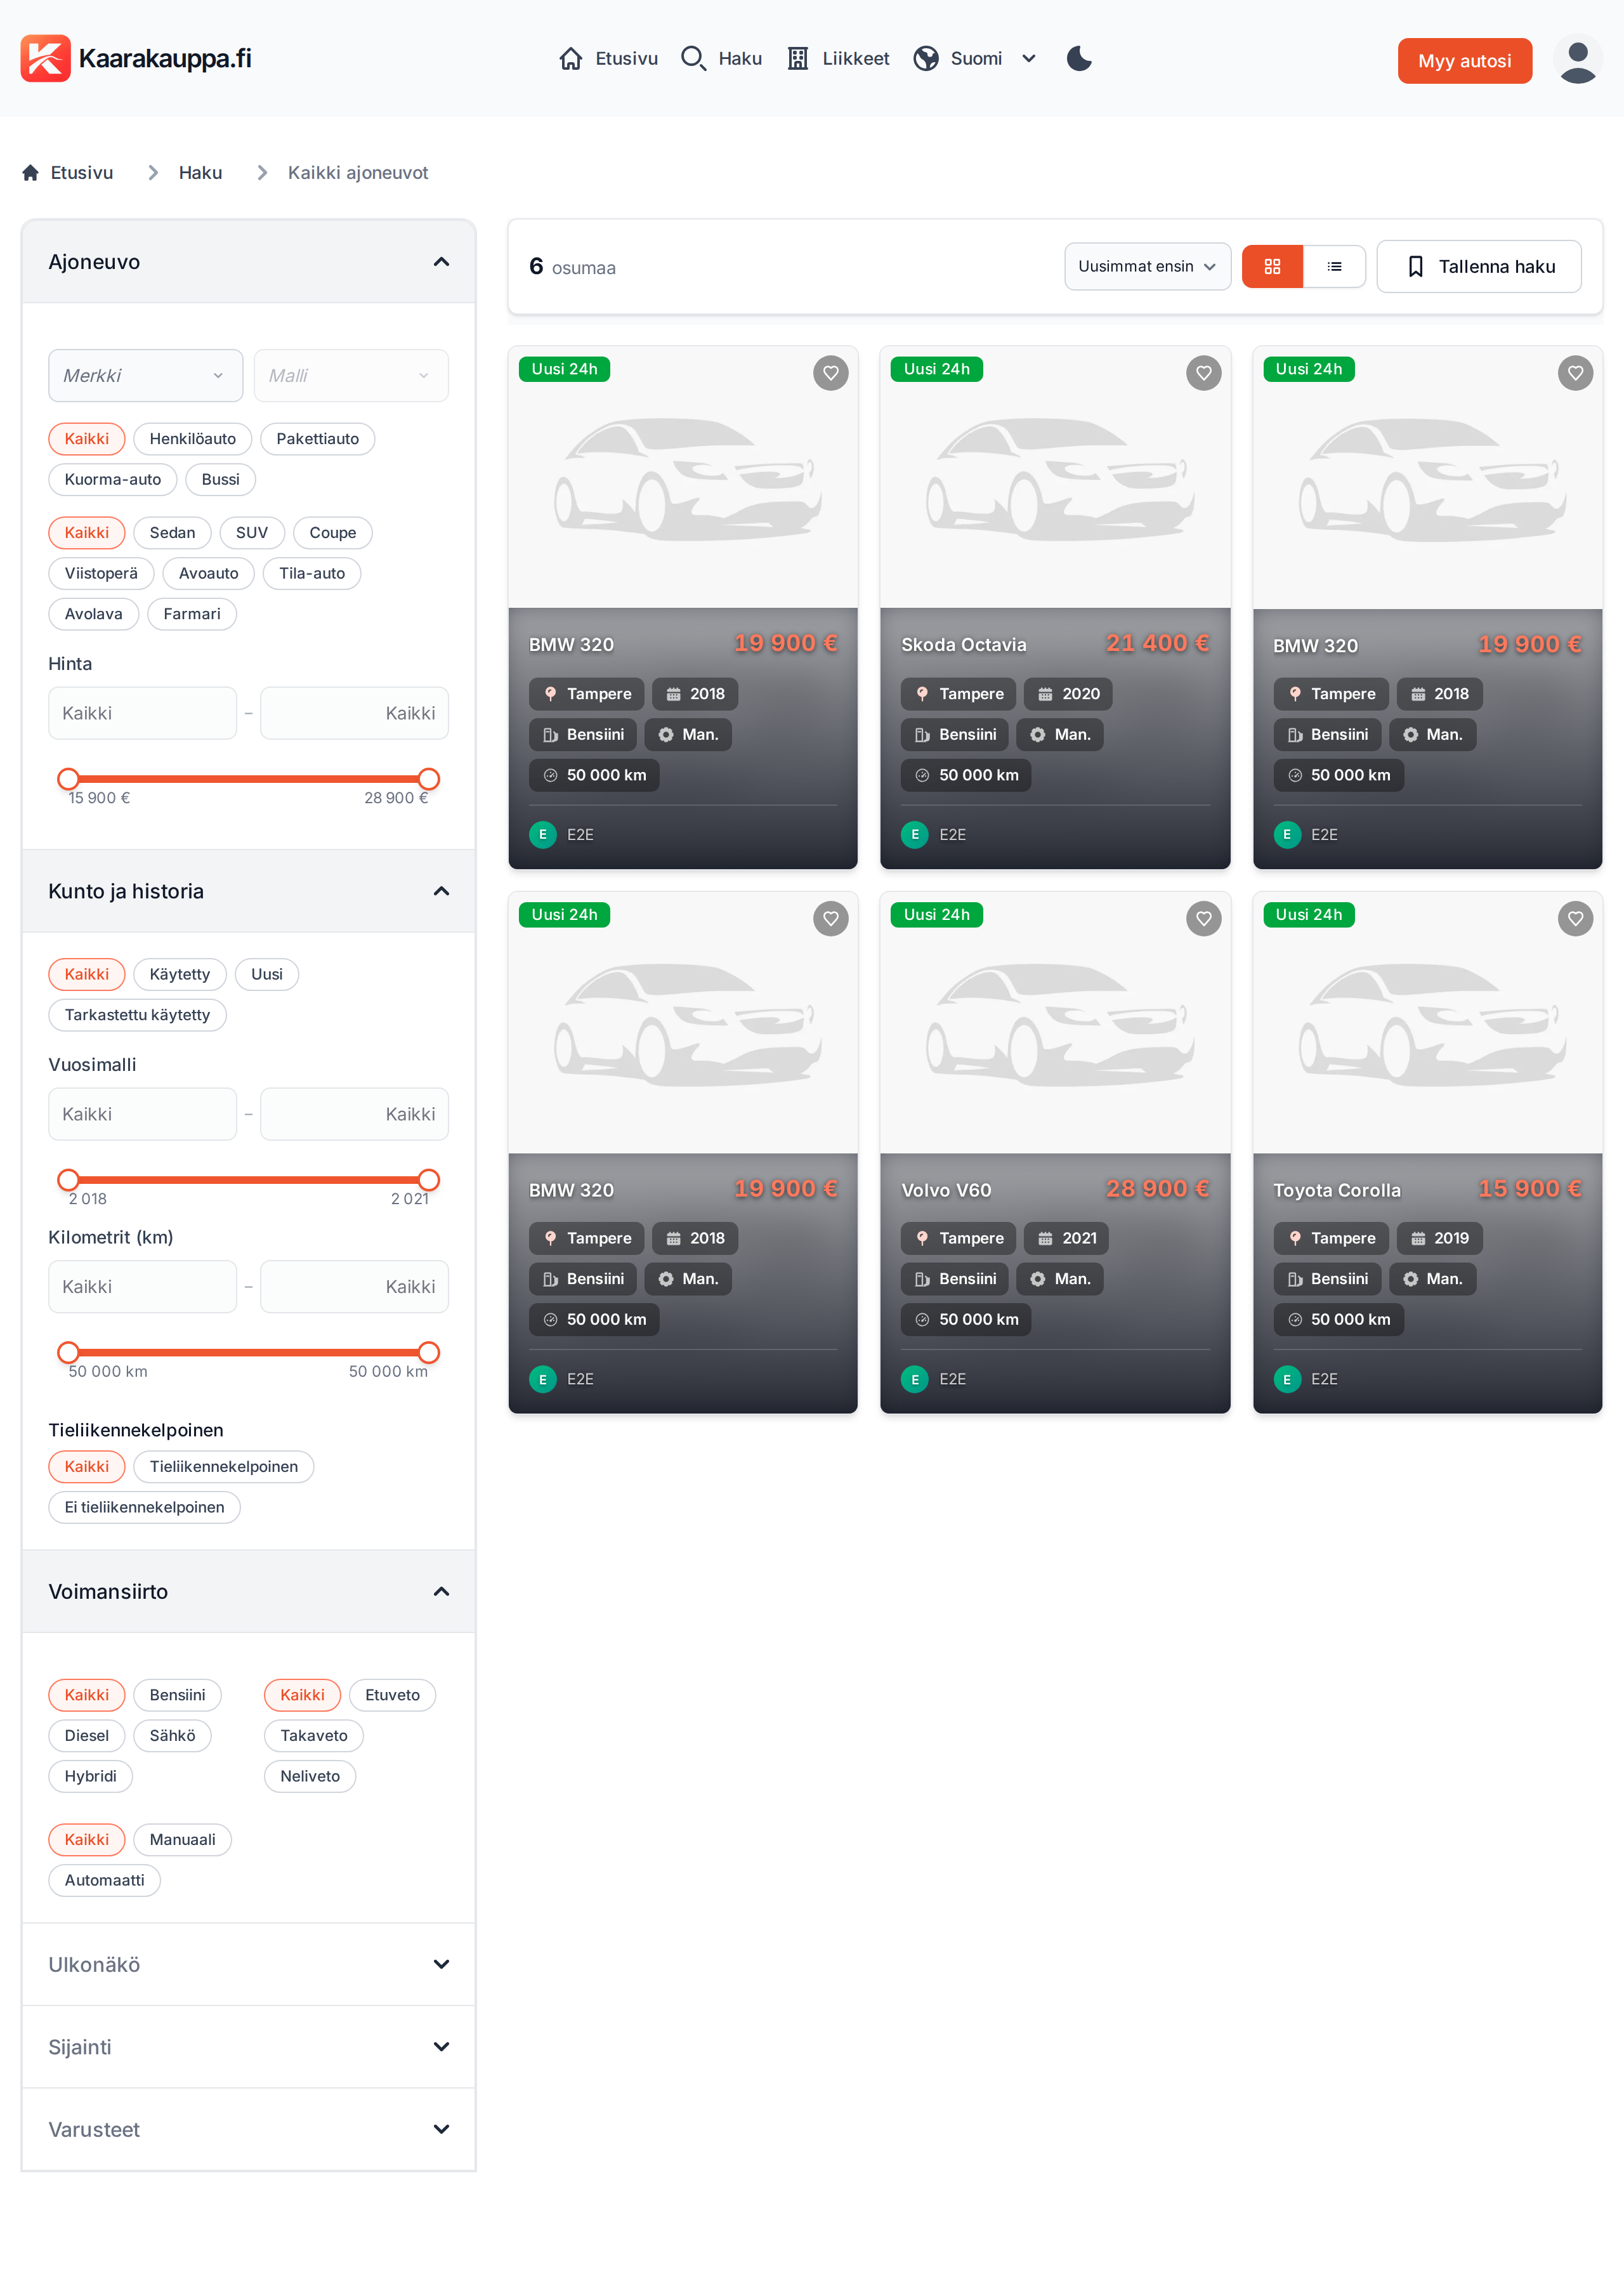This screenshot has width=1624, height=2284.
Task: Open the Merkki brand dropdown
Action: click(x=145, y=376)
